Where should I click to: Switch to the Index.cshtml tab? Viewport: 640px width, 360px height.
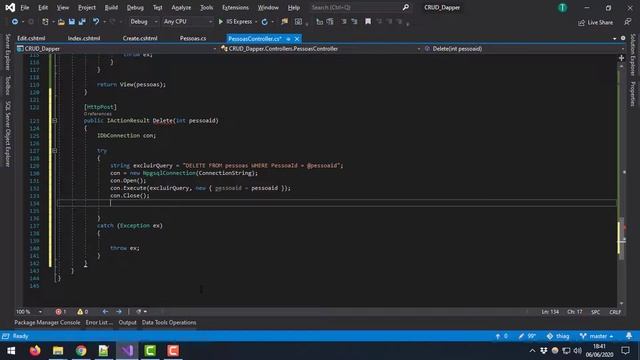(84, 38)
